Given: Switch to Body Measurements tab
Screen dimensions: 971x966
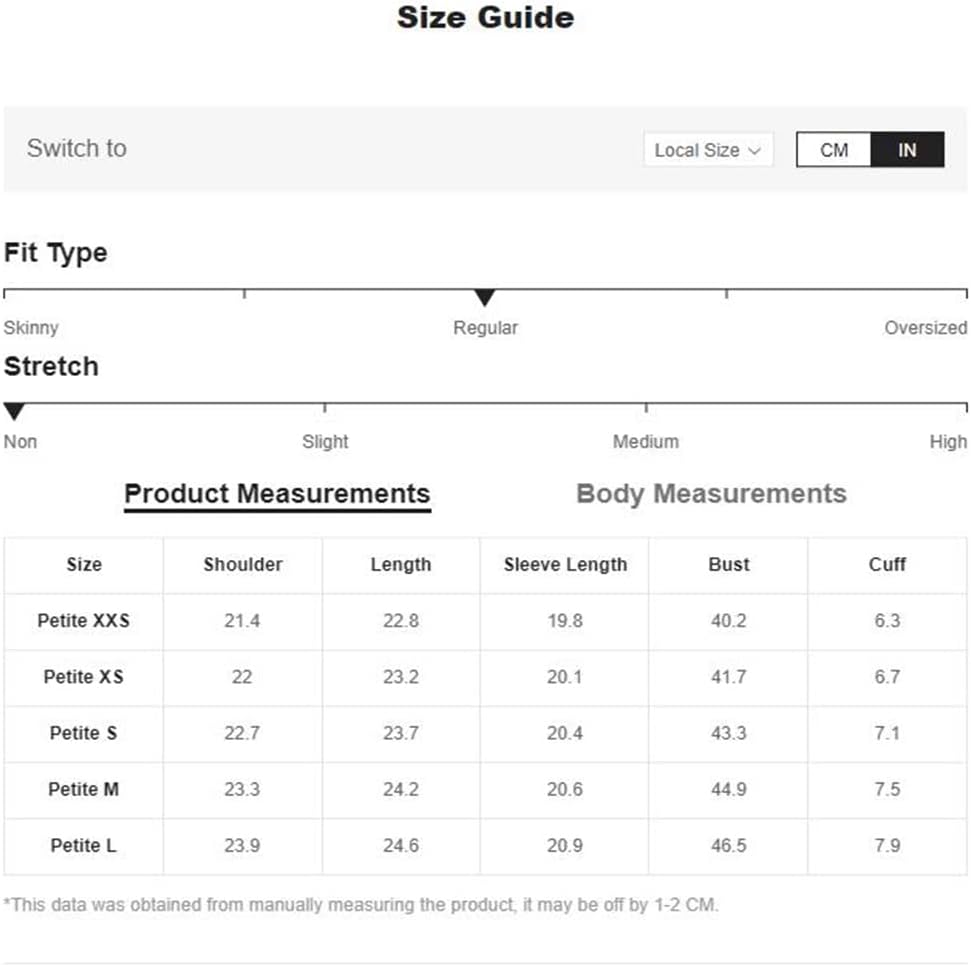Looking at the screenshot, I should [x=711, y=494].
